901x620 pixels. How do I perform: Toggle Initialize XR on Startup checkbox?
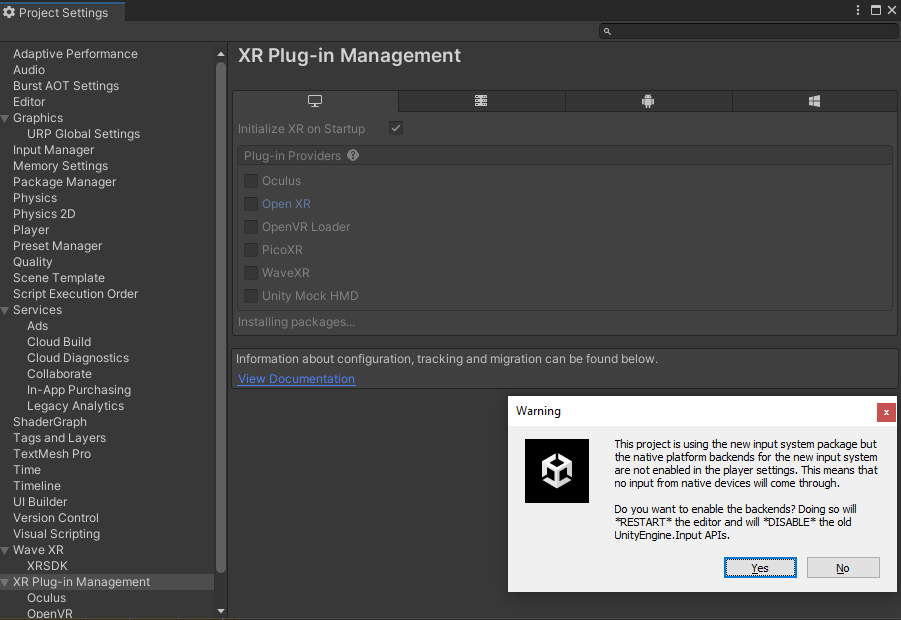(396, 129)
